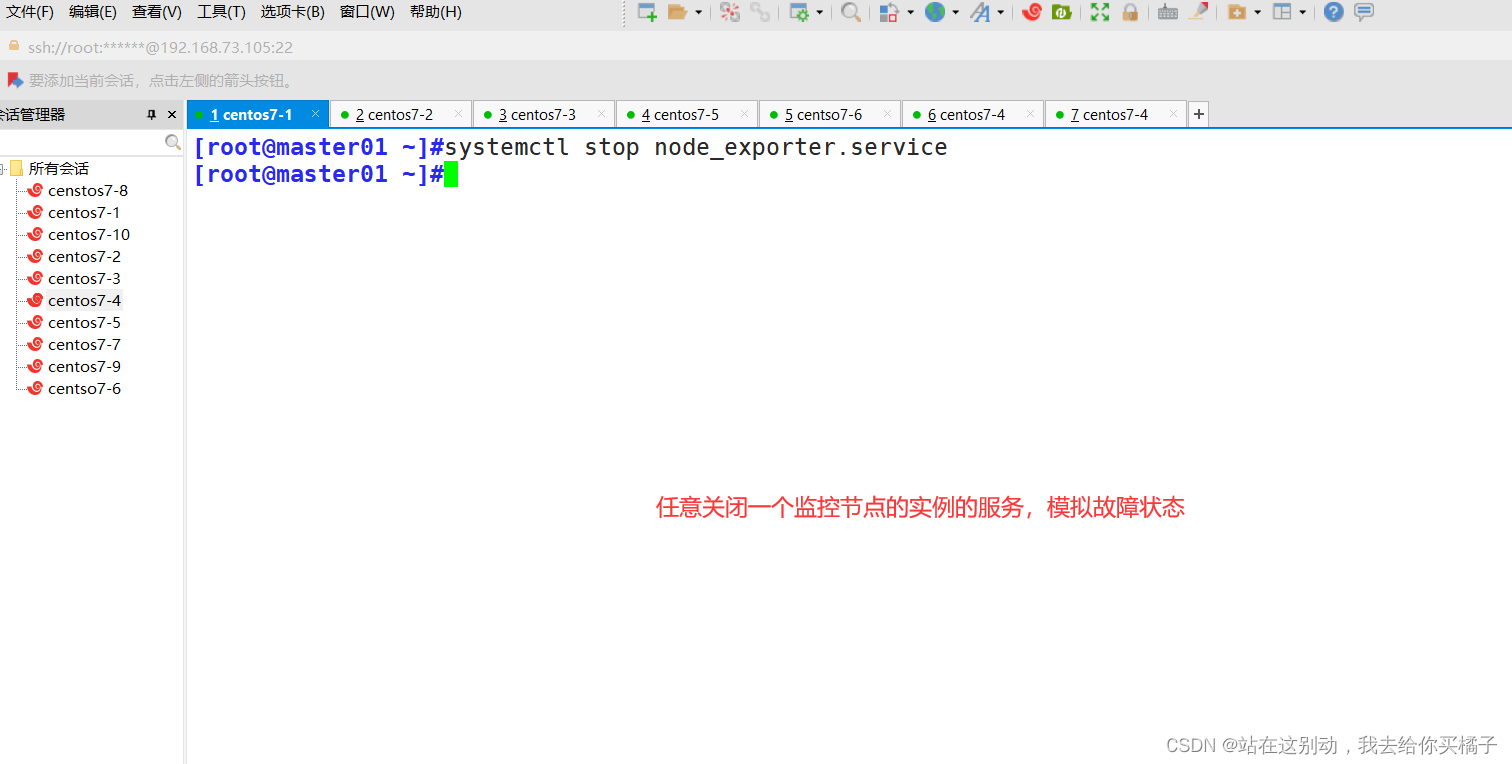Viewport: 1512px width, 764px height.
Task: Open a new session with the New icon
Action: point(645,13)
